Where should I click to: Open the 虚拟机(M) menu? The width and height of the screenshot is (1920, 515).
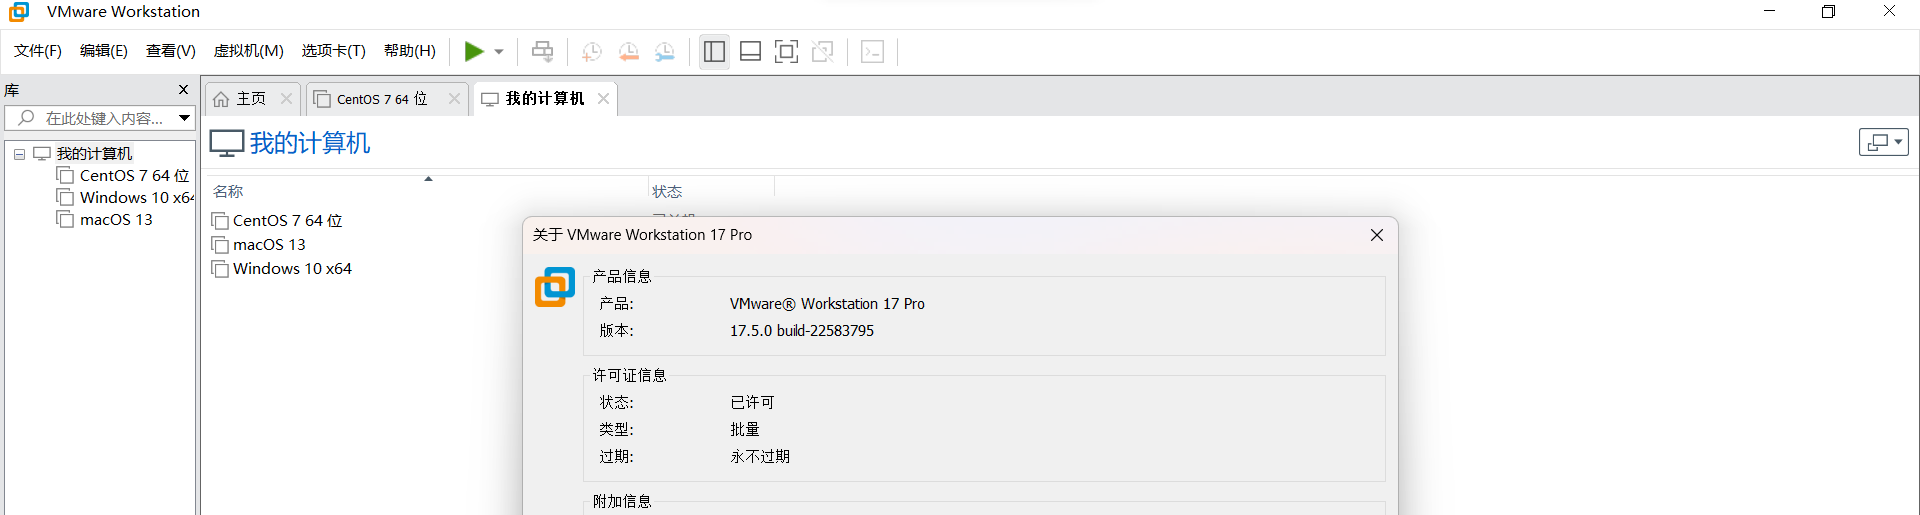tap(249, 51)
